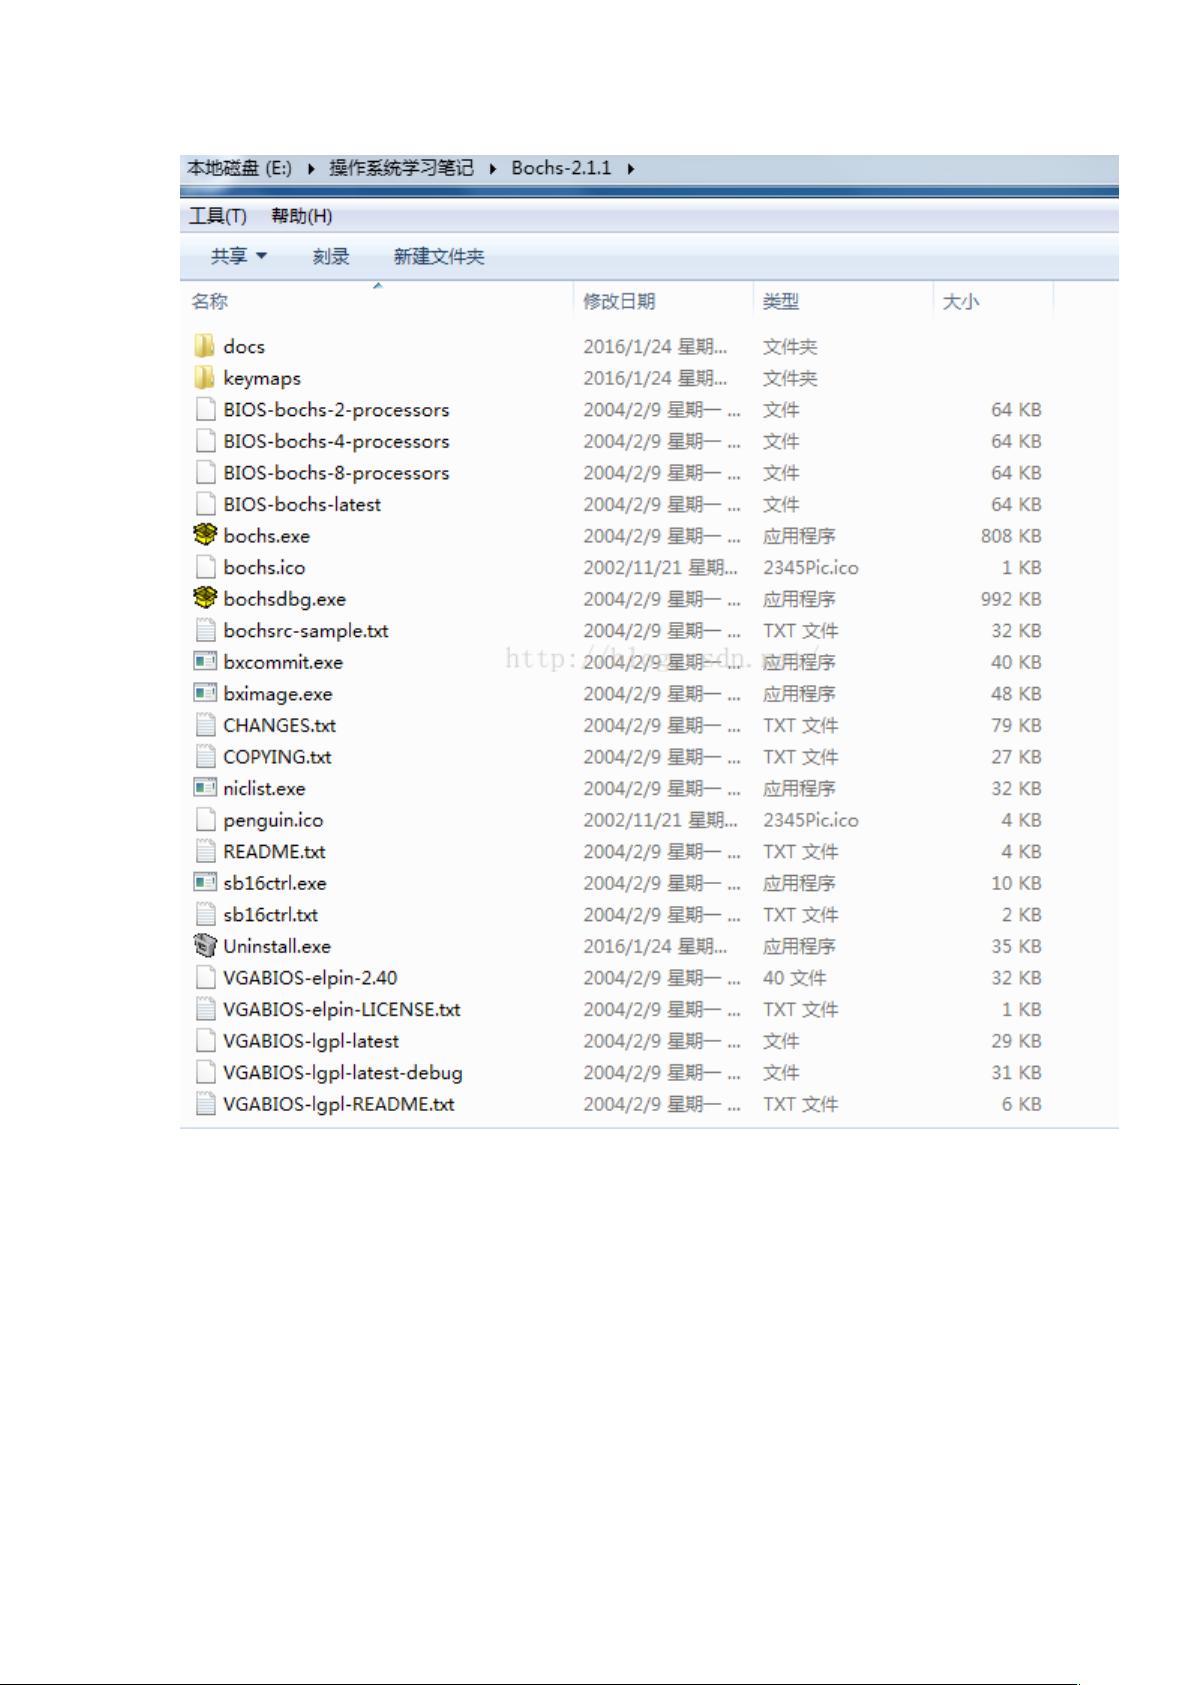Click the CHANGES.txt document icon
The image size is (1192, 1685).
click(x=206, y=725)
